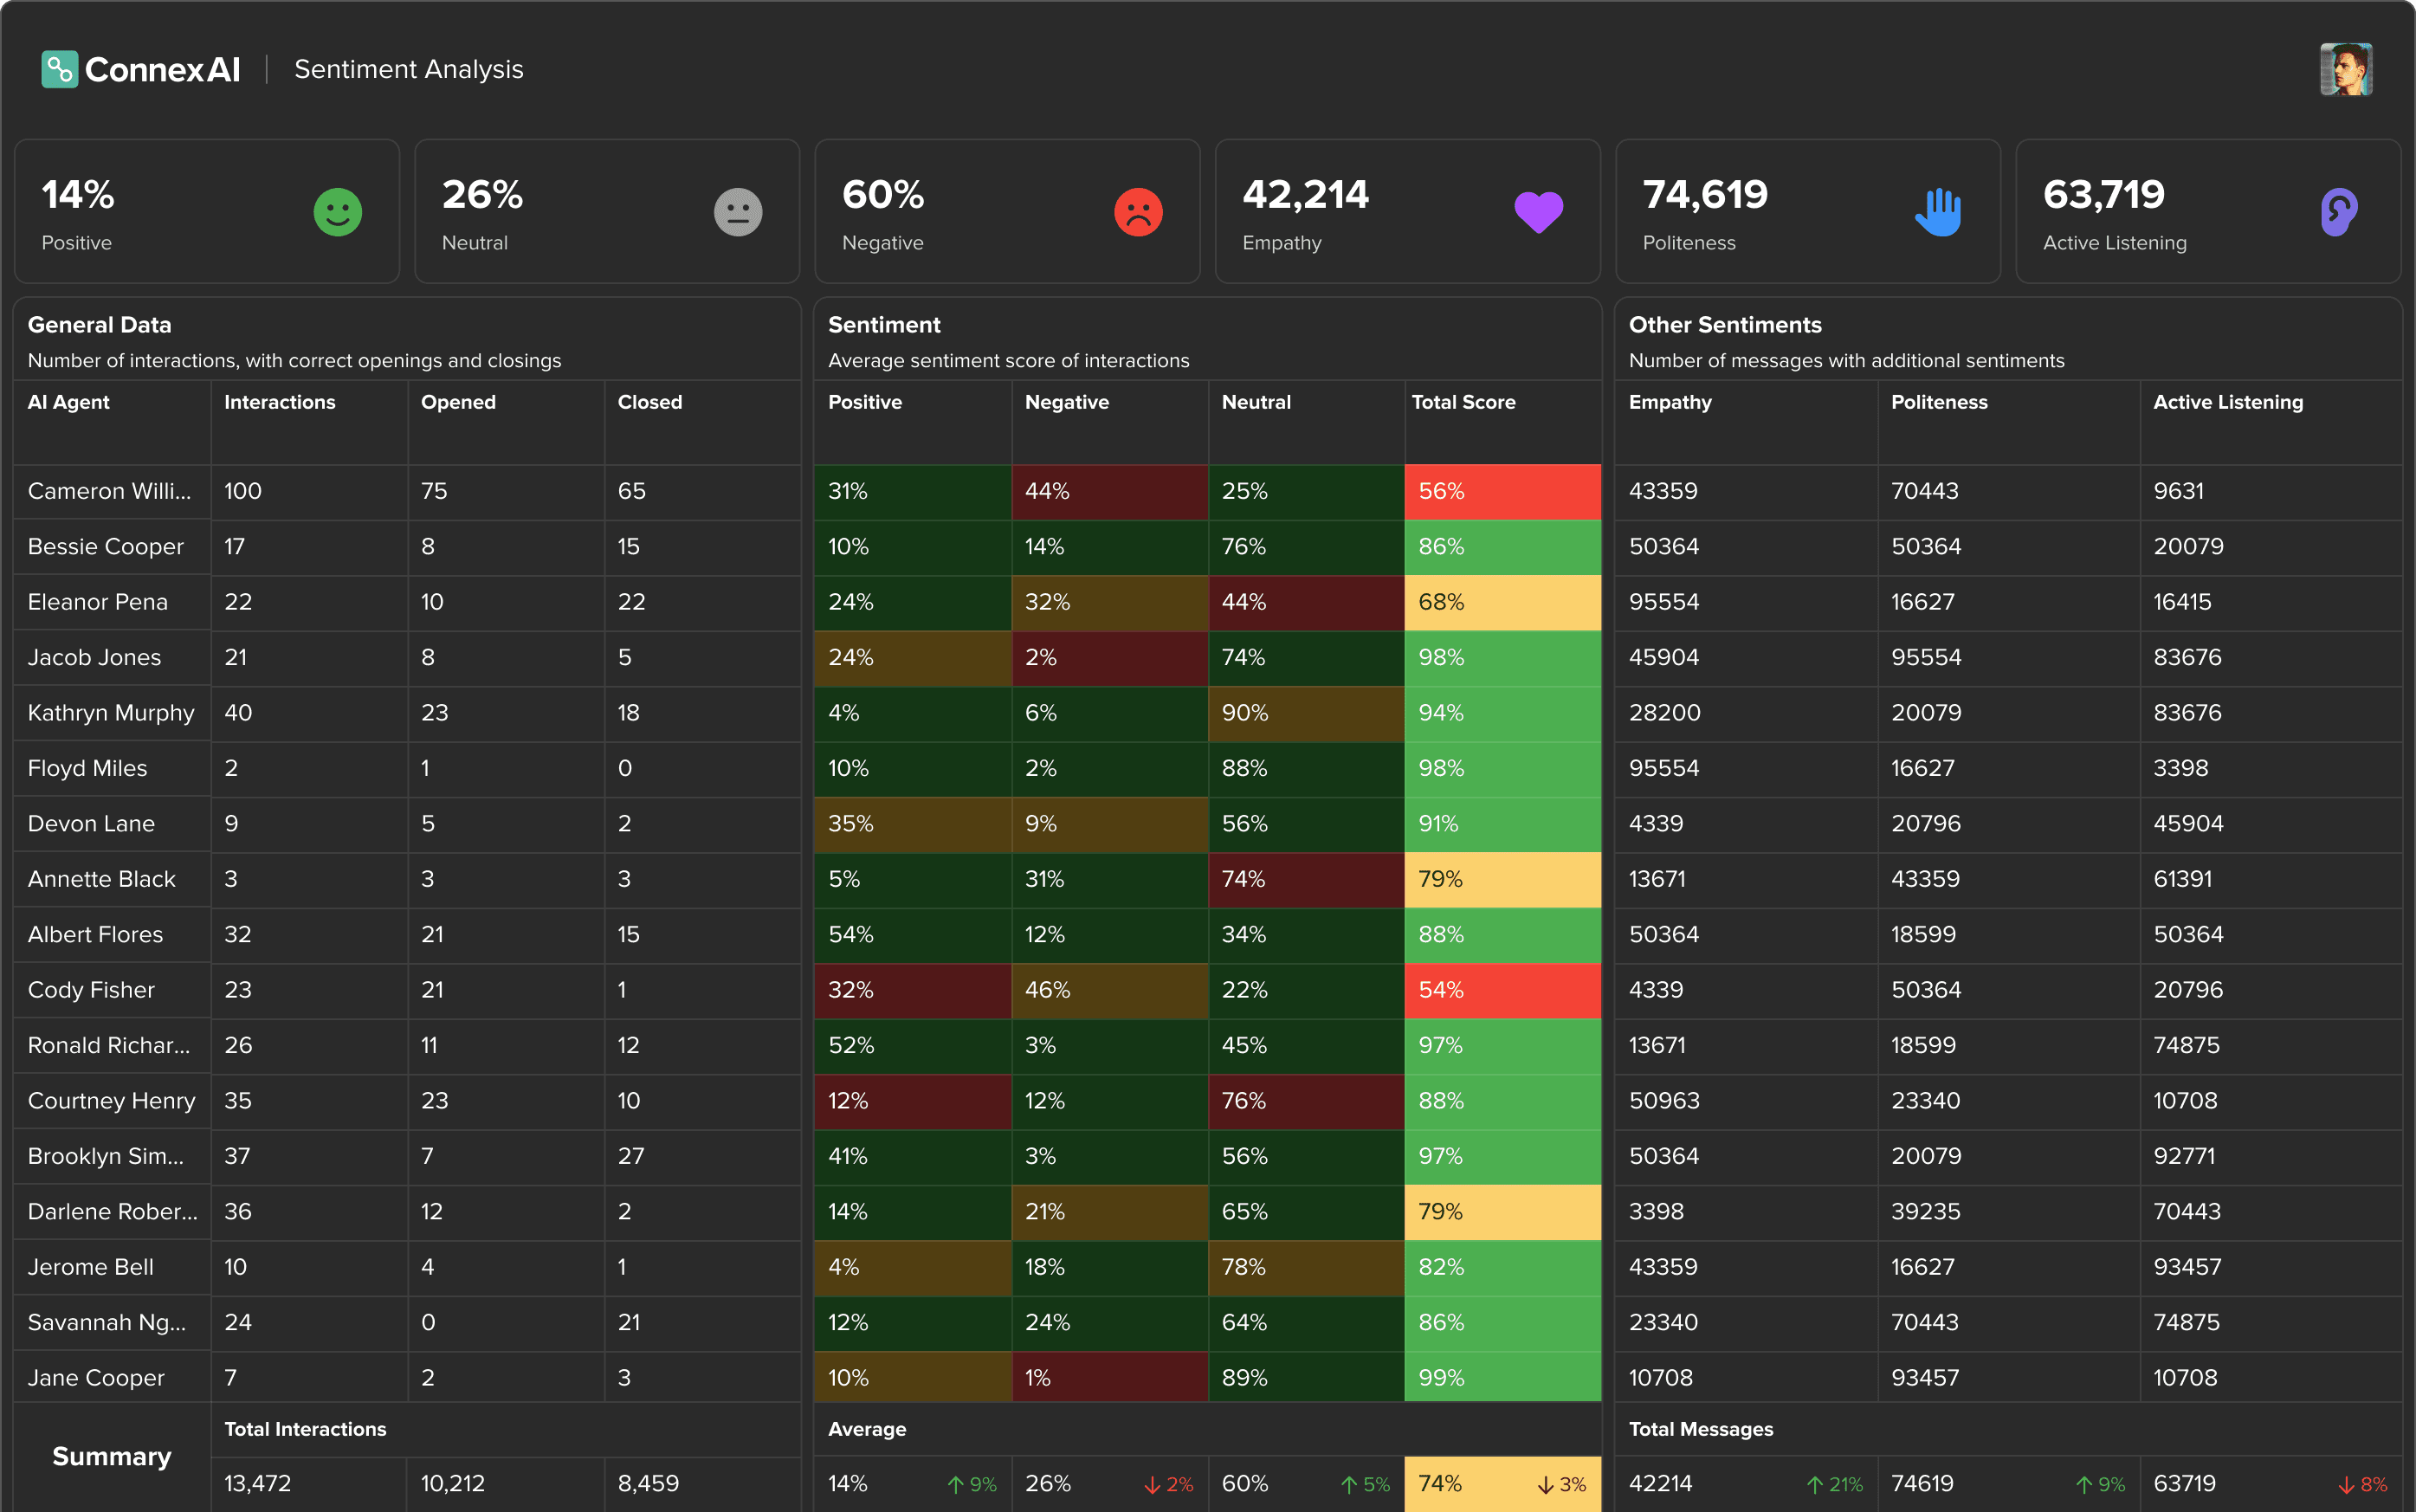Click the red down arrow beside 8%
Screen dimensions: 2416x1512
[x=2345, y=1485]
